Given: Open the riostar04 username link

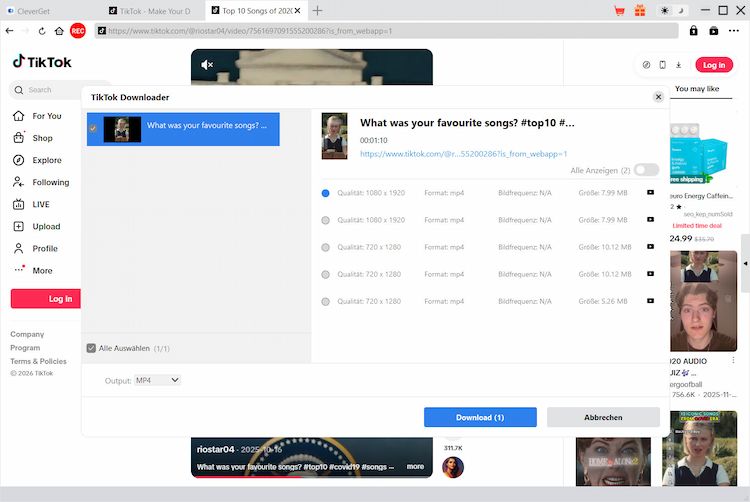Looking at the screenshot, I should 216,449.
